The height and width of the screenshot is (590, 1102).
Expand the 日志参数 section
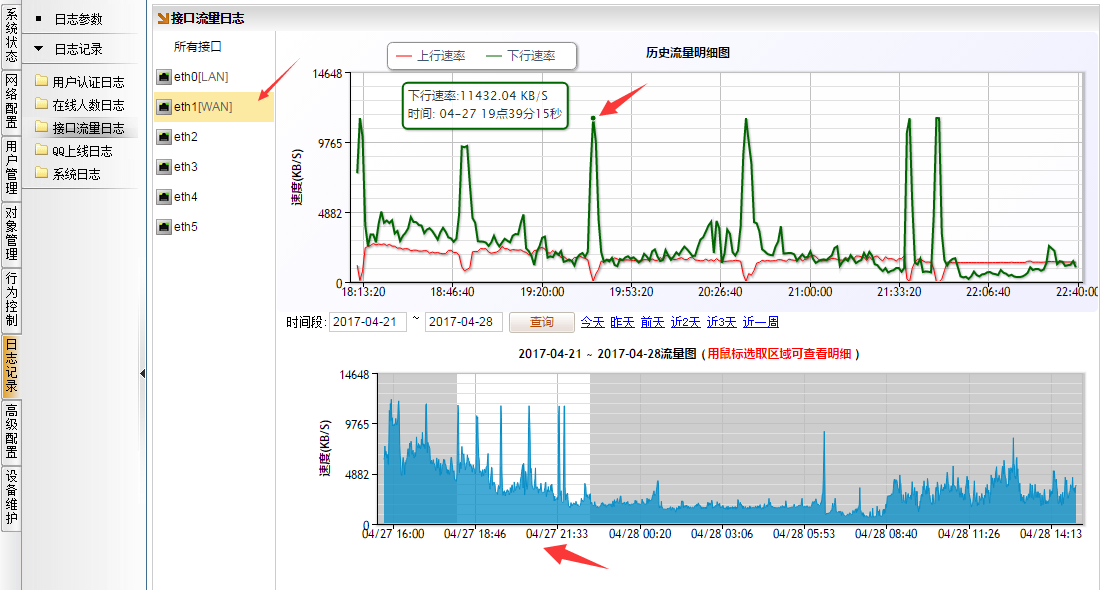tap(39, 19)
